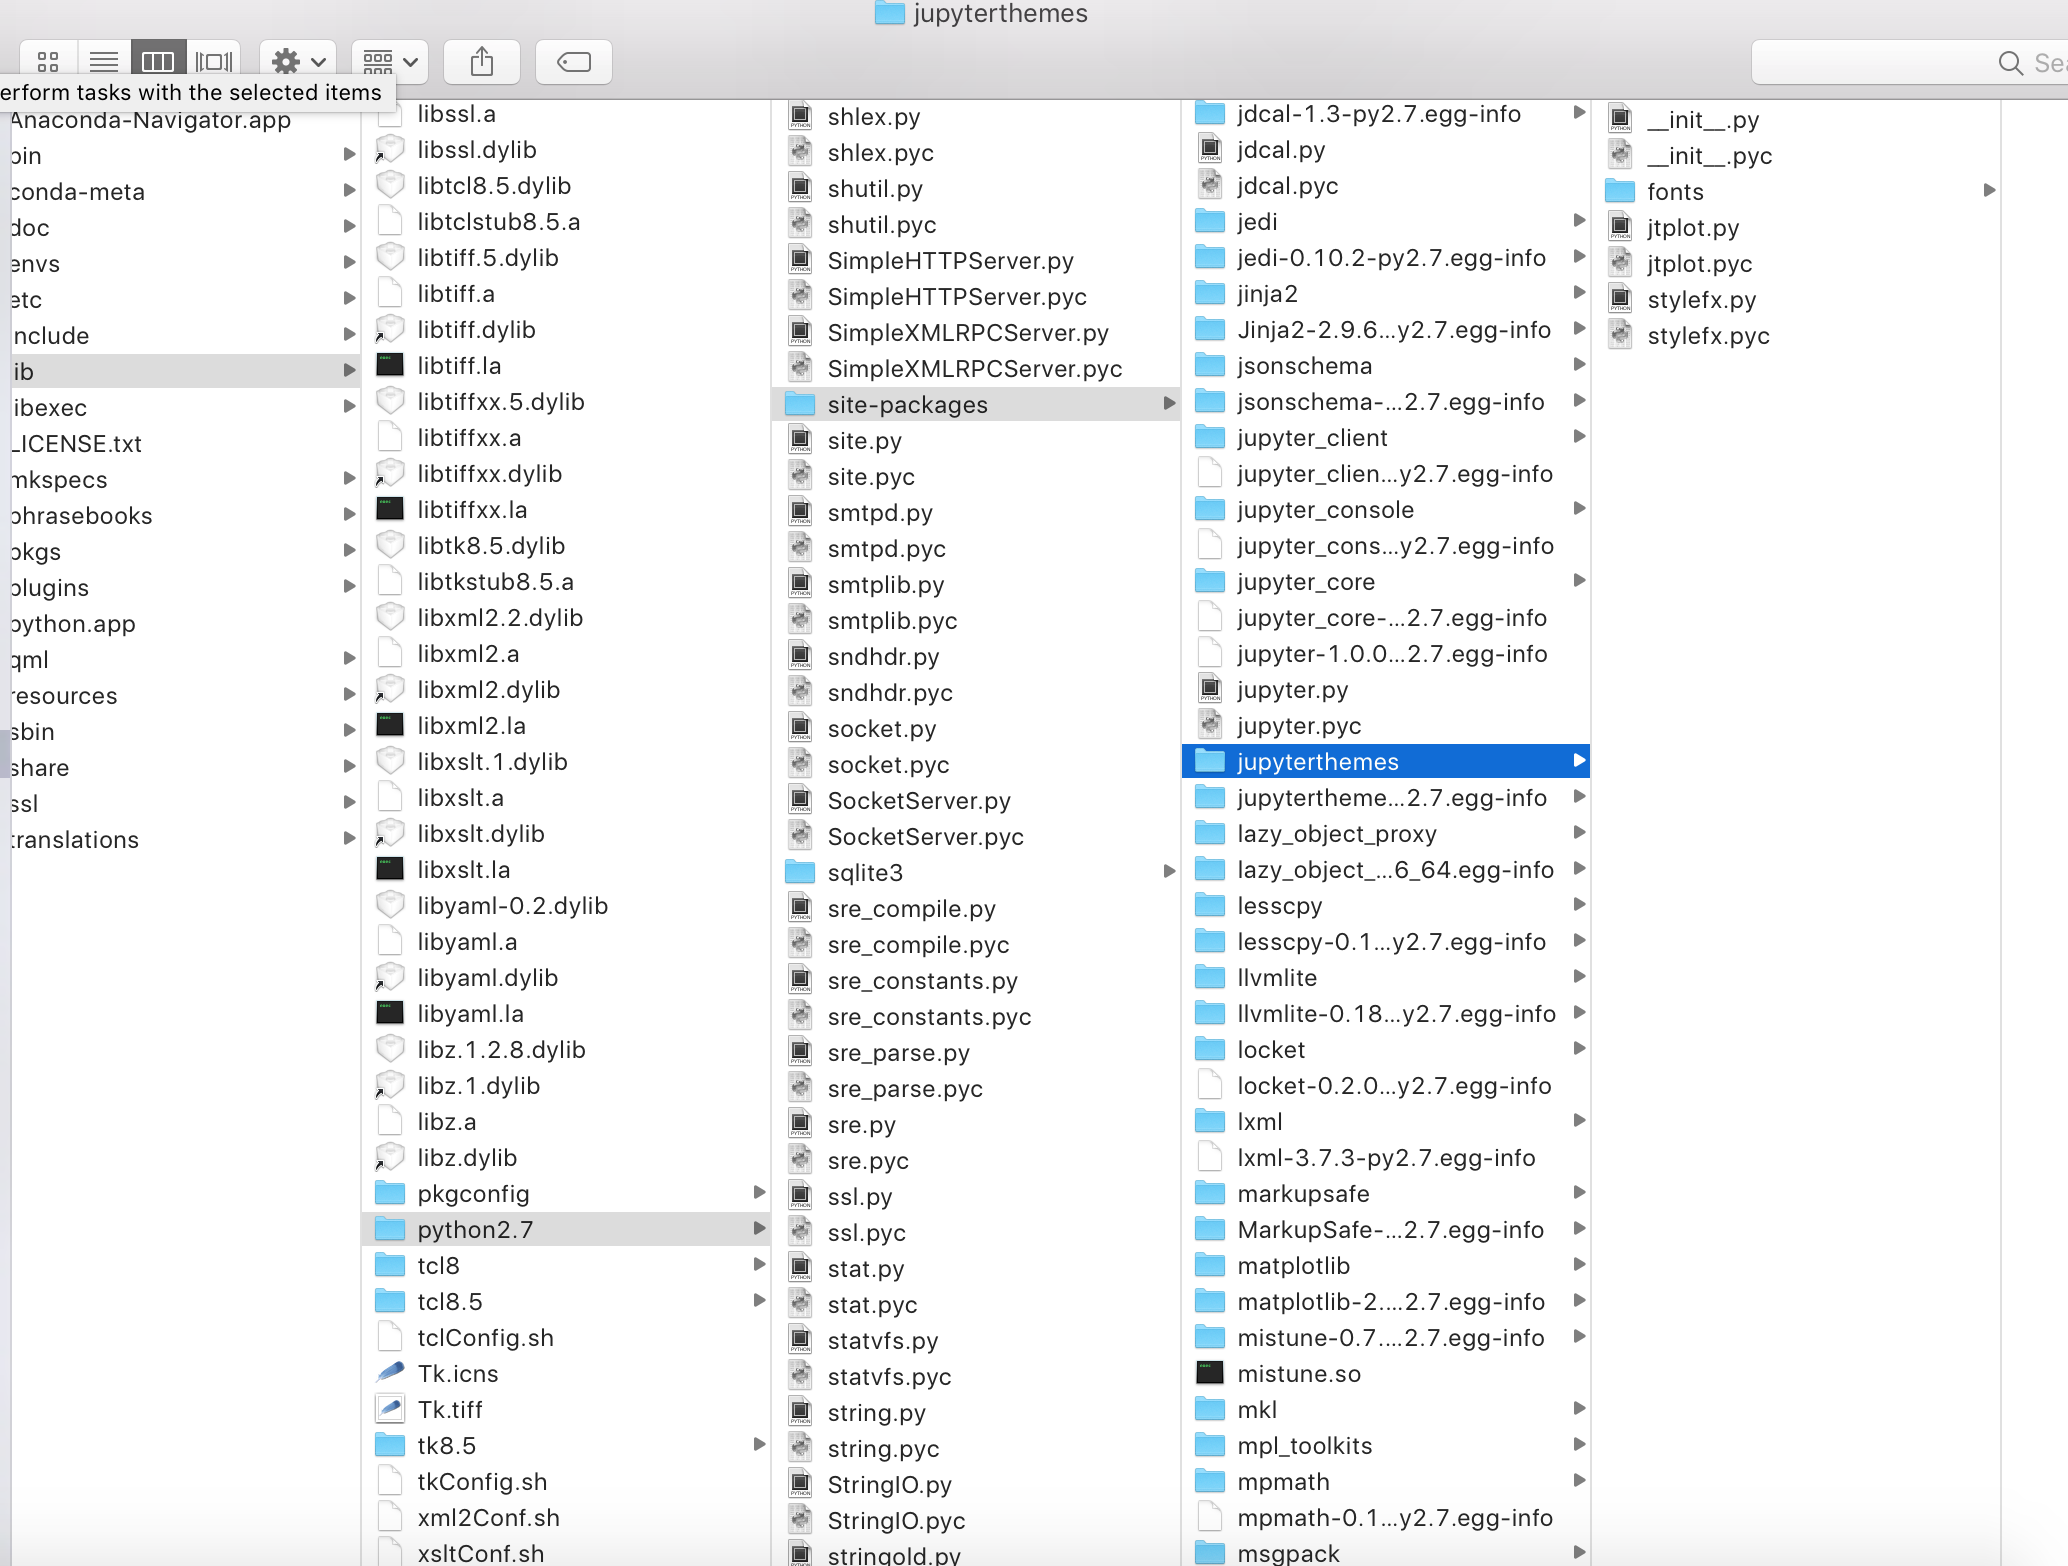The height and width of the screenshot is (1566, 2068).
Task: Click the jupyterthemes folder icon in the title bar
Action: 888,14
